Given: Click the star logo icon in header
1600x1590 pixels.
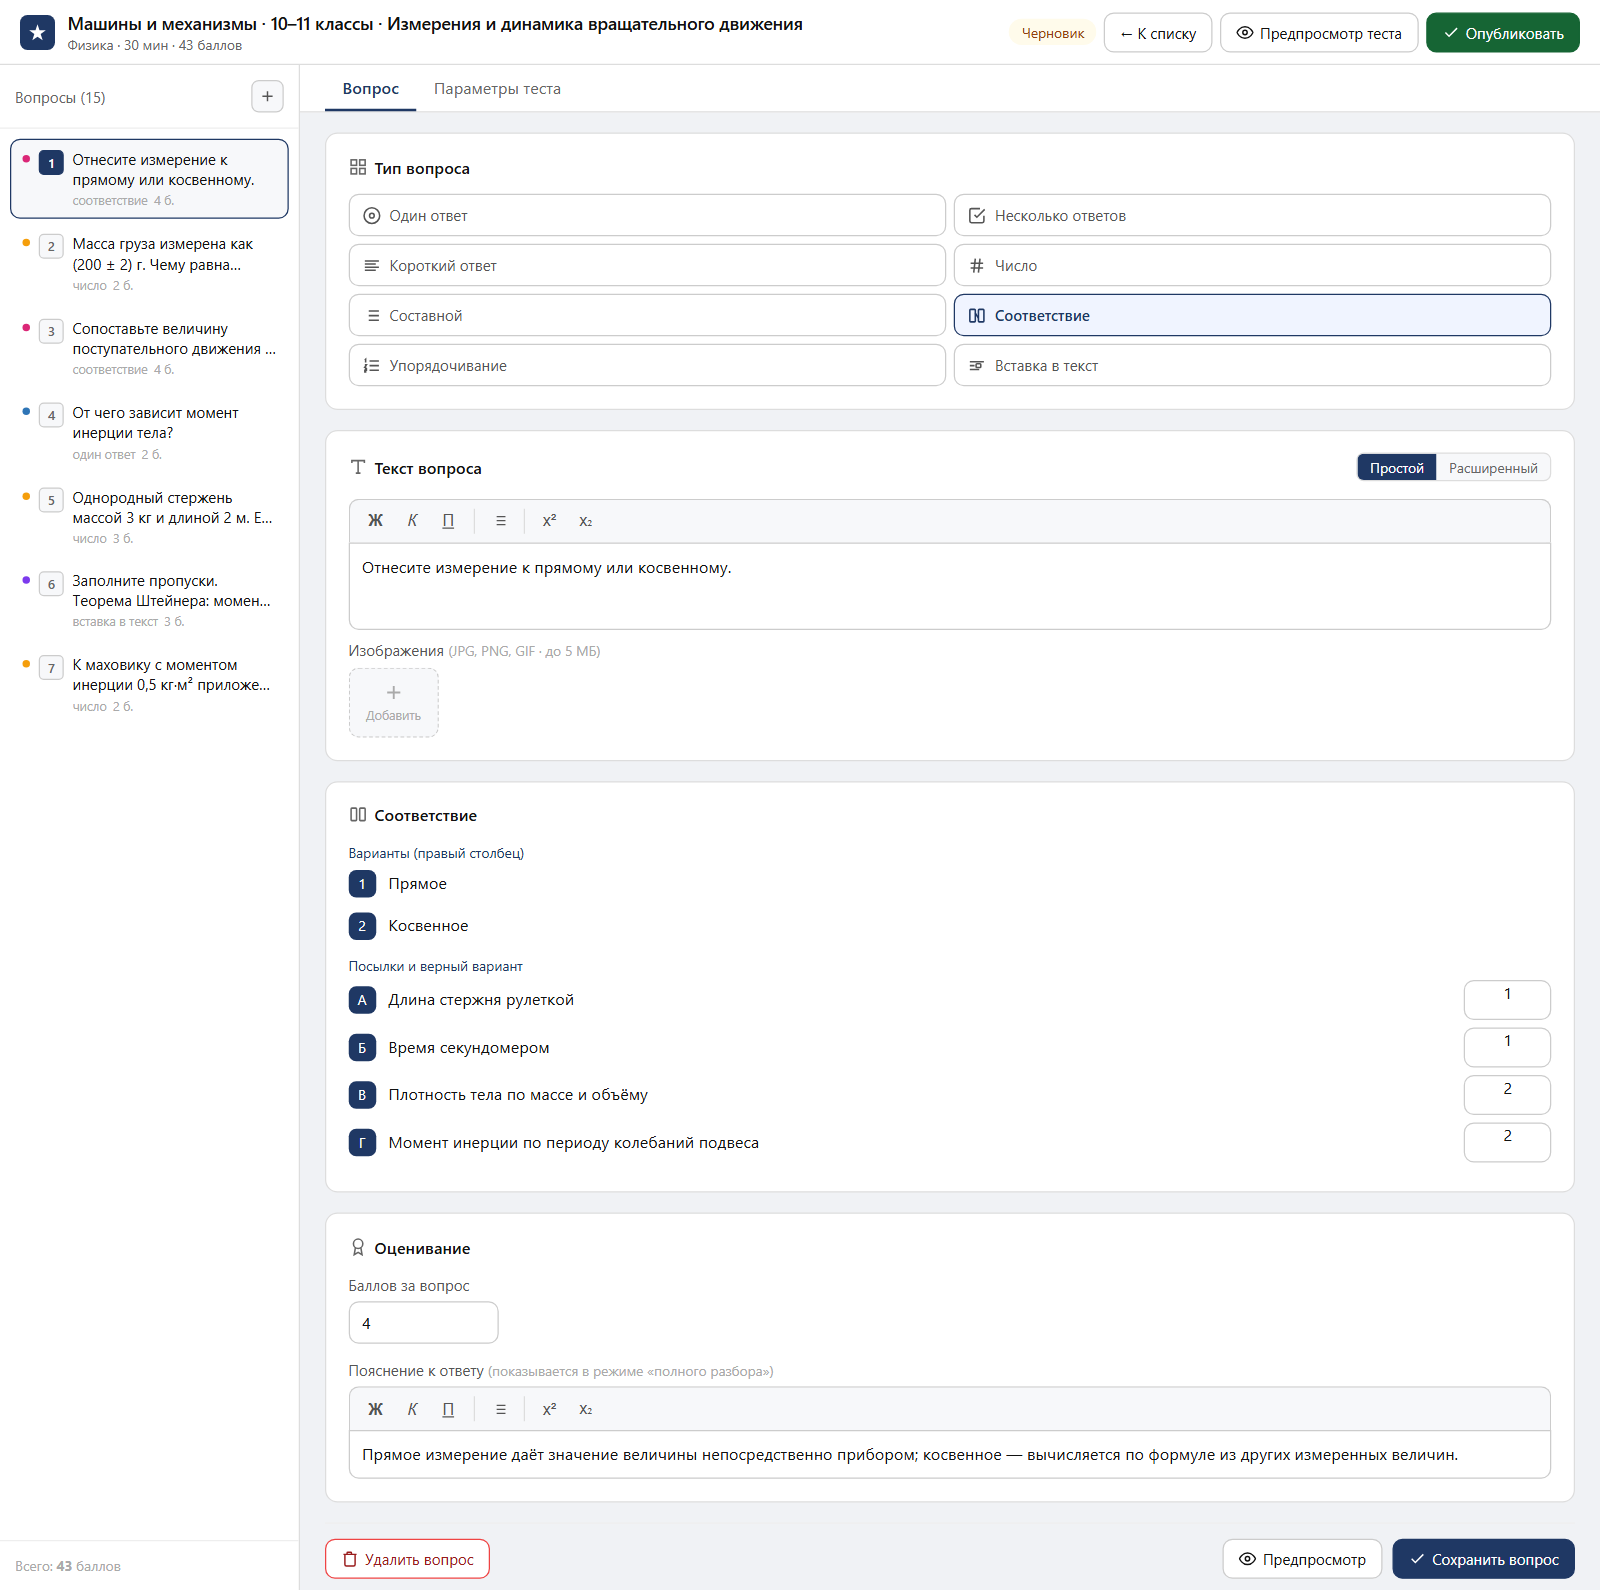Looking at the screenshot, I should coord(37,33).
